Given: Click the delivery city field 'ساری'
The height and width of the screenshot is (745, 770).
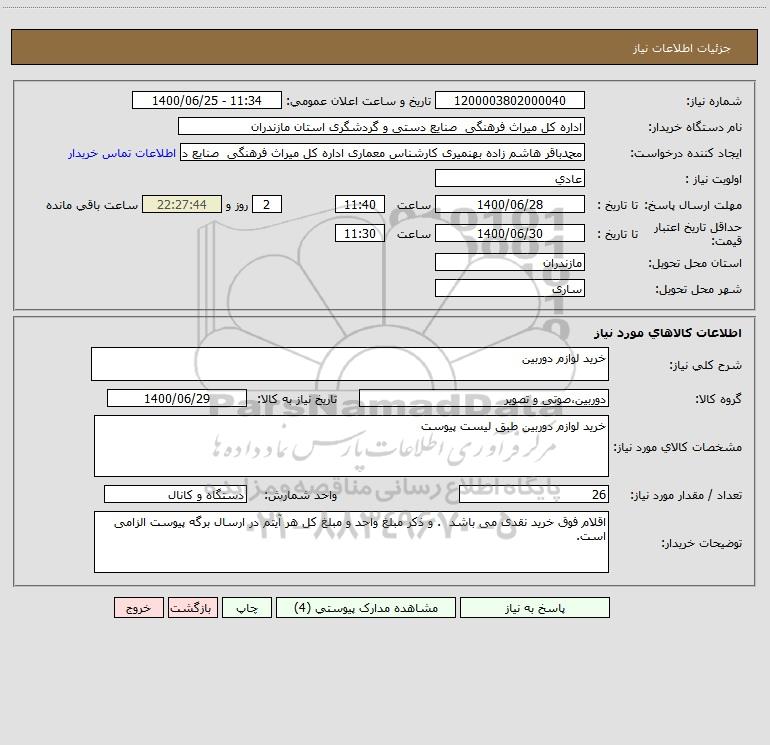Looking at the screenshot, I should [510, 288].
